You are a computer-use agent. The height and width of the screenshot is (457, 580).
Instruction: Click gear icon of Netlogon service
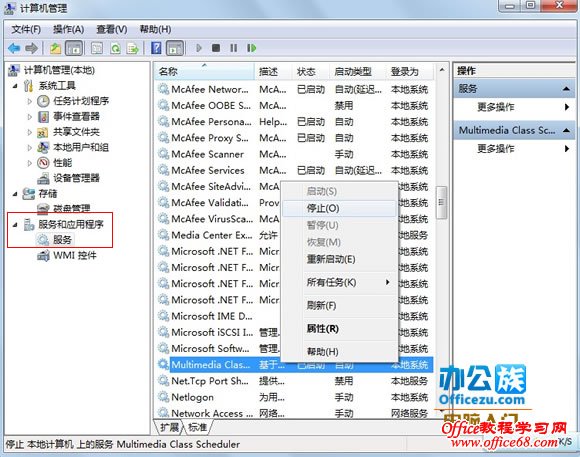pos(163,397)
